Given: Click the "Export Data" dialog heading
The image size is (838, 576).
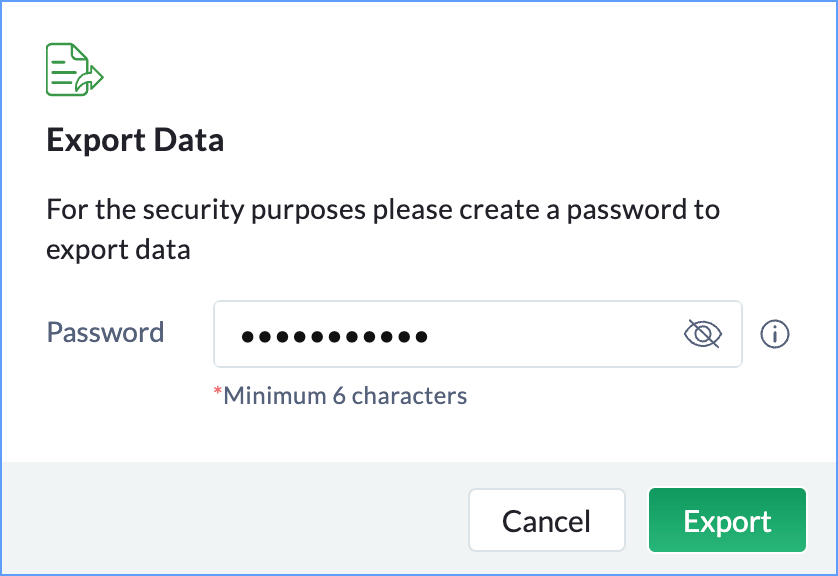Looking at the screenshot, I should point(135,140).
